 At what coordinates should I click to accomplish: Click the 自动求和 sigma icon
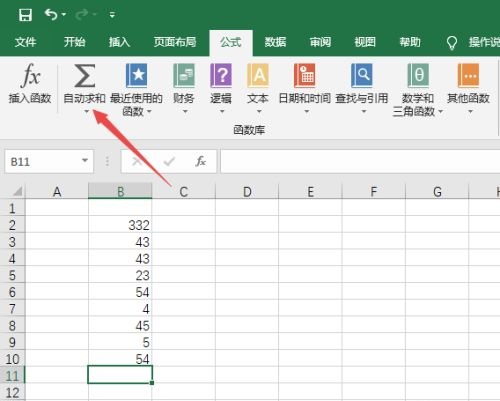[x=84, y=76]
